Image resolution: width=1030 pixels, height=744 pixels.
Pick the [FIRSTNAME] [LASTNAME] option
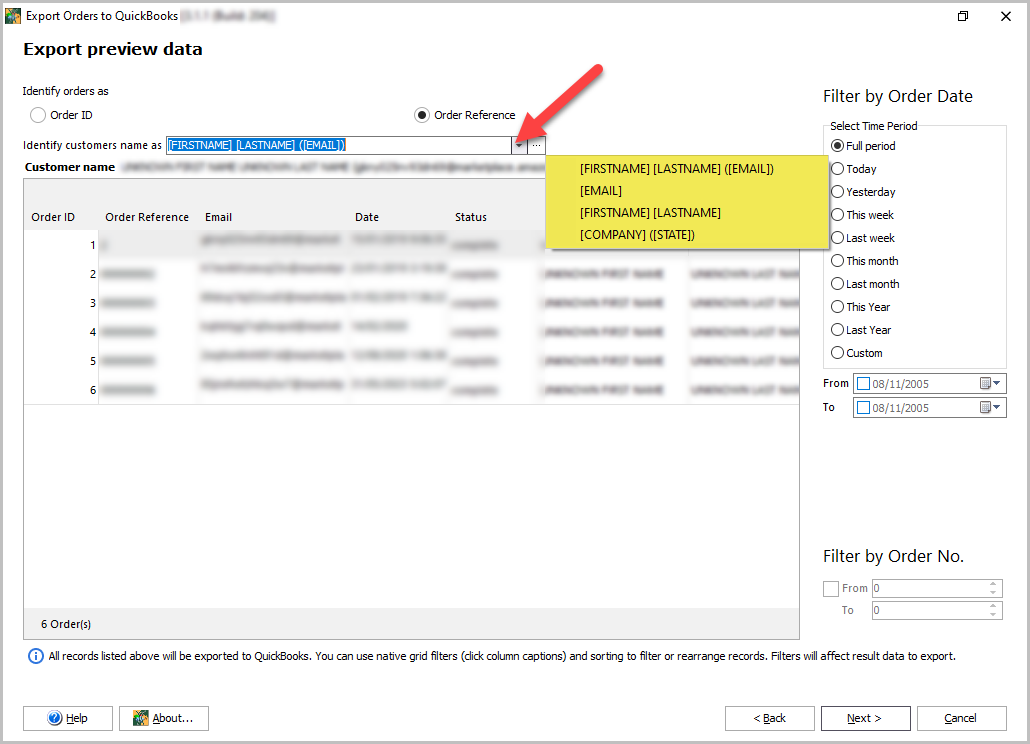650,213
